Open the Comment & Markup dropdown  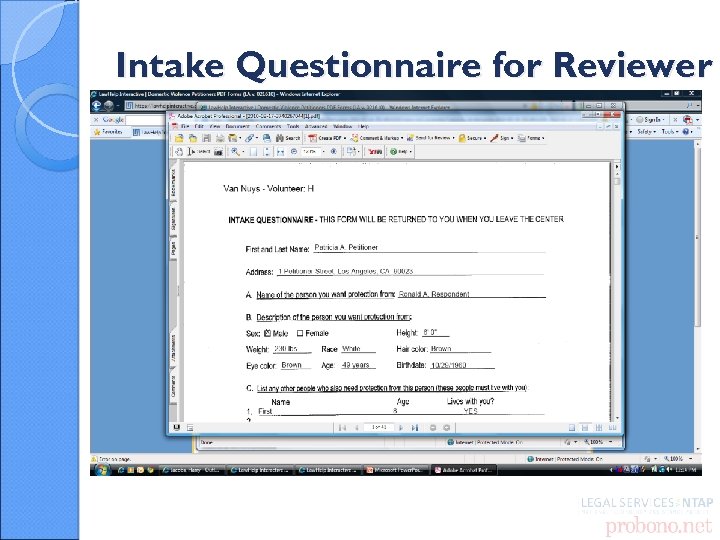[x=377, y=138]
